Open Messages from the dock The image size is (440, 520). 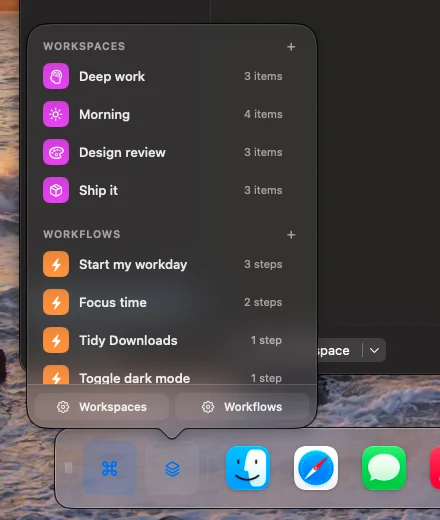pyautogui.click(x=384, y=468)
